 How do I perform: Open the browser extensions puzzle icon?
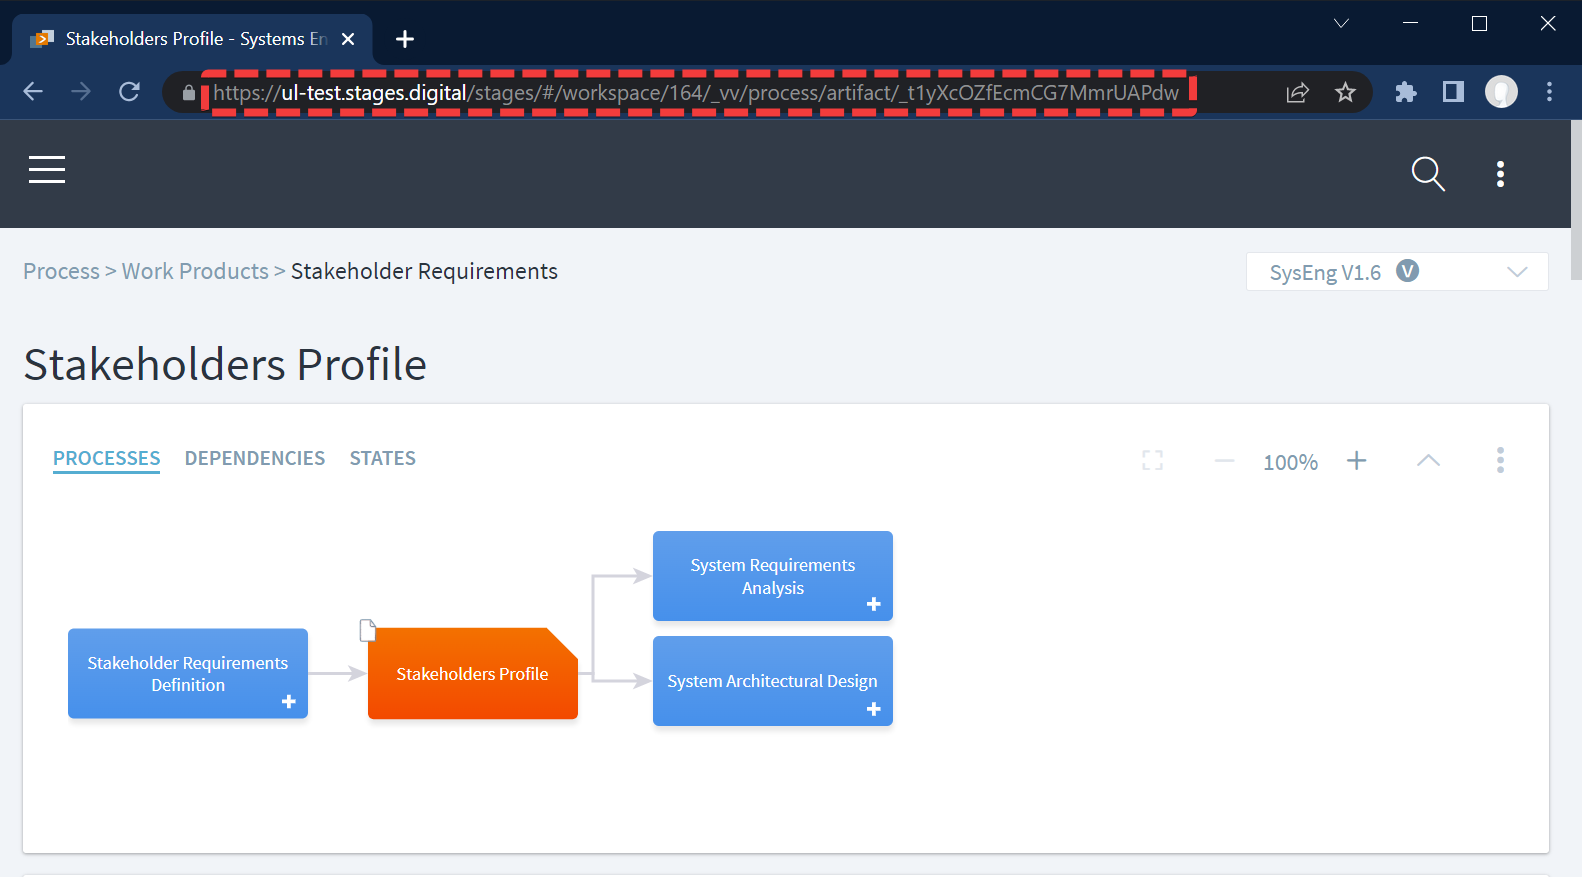1405,92
